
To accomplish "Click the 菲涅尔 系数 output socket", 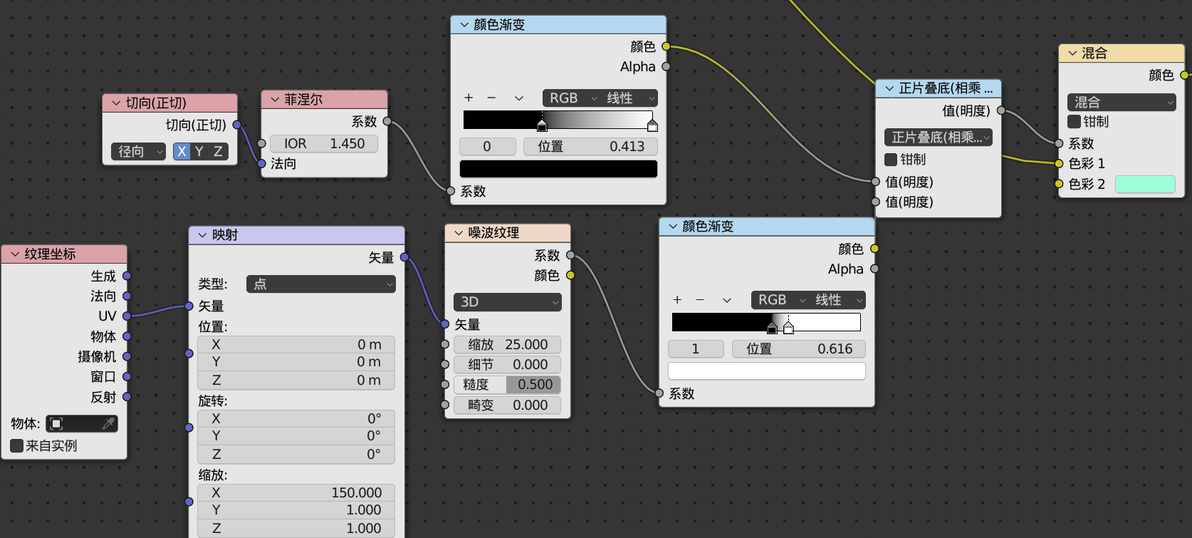I will pos(387,122).
